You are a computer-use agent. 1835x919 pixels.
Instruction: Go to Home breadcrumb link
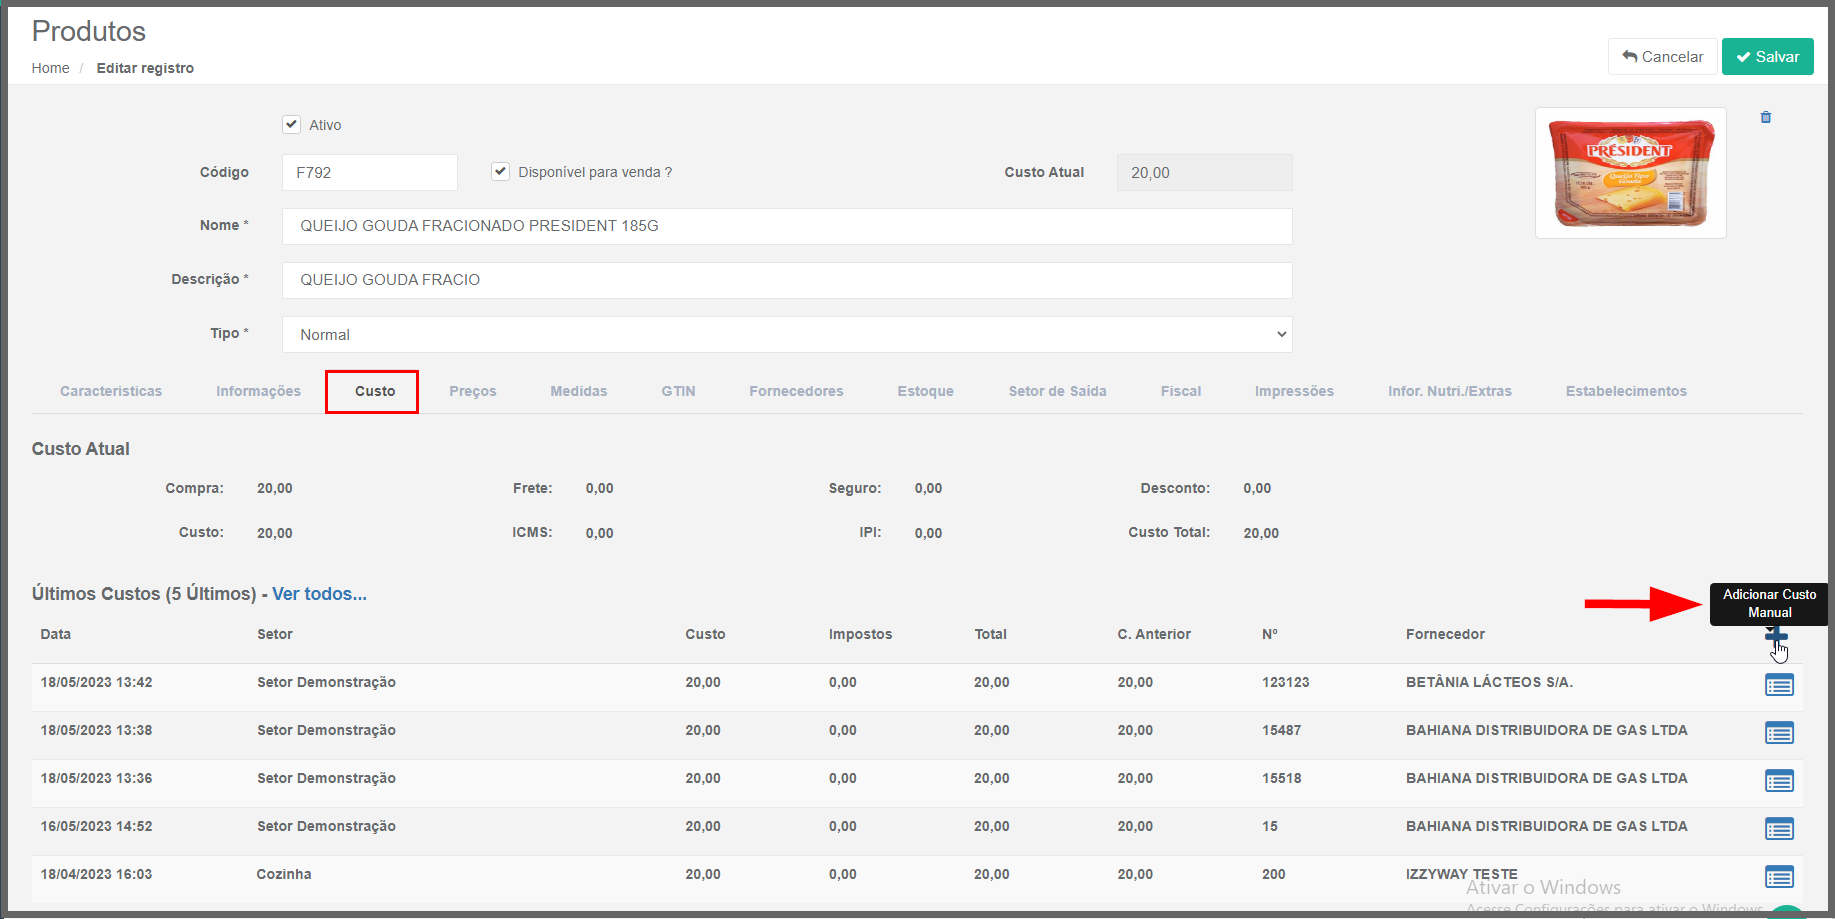[50, 68]
